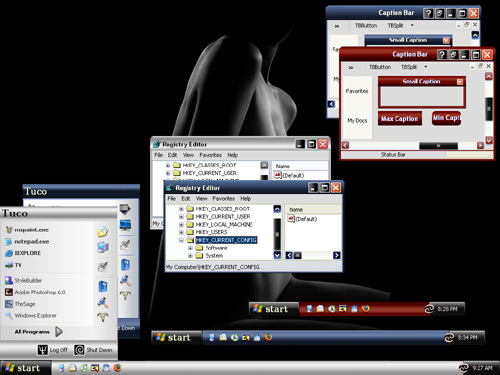
Task: Click the tray symbol beside 8:34 PM clock
Action: 449,338
